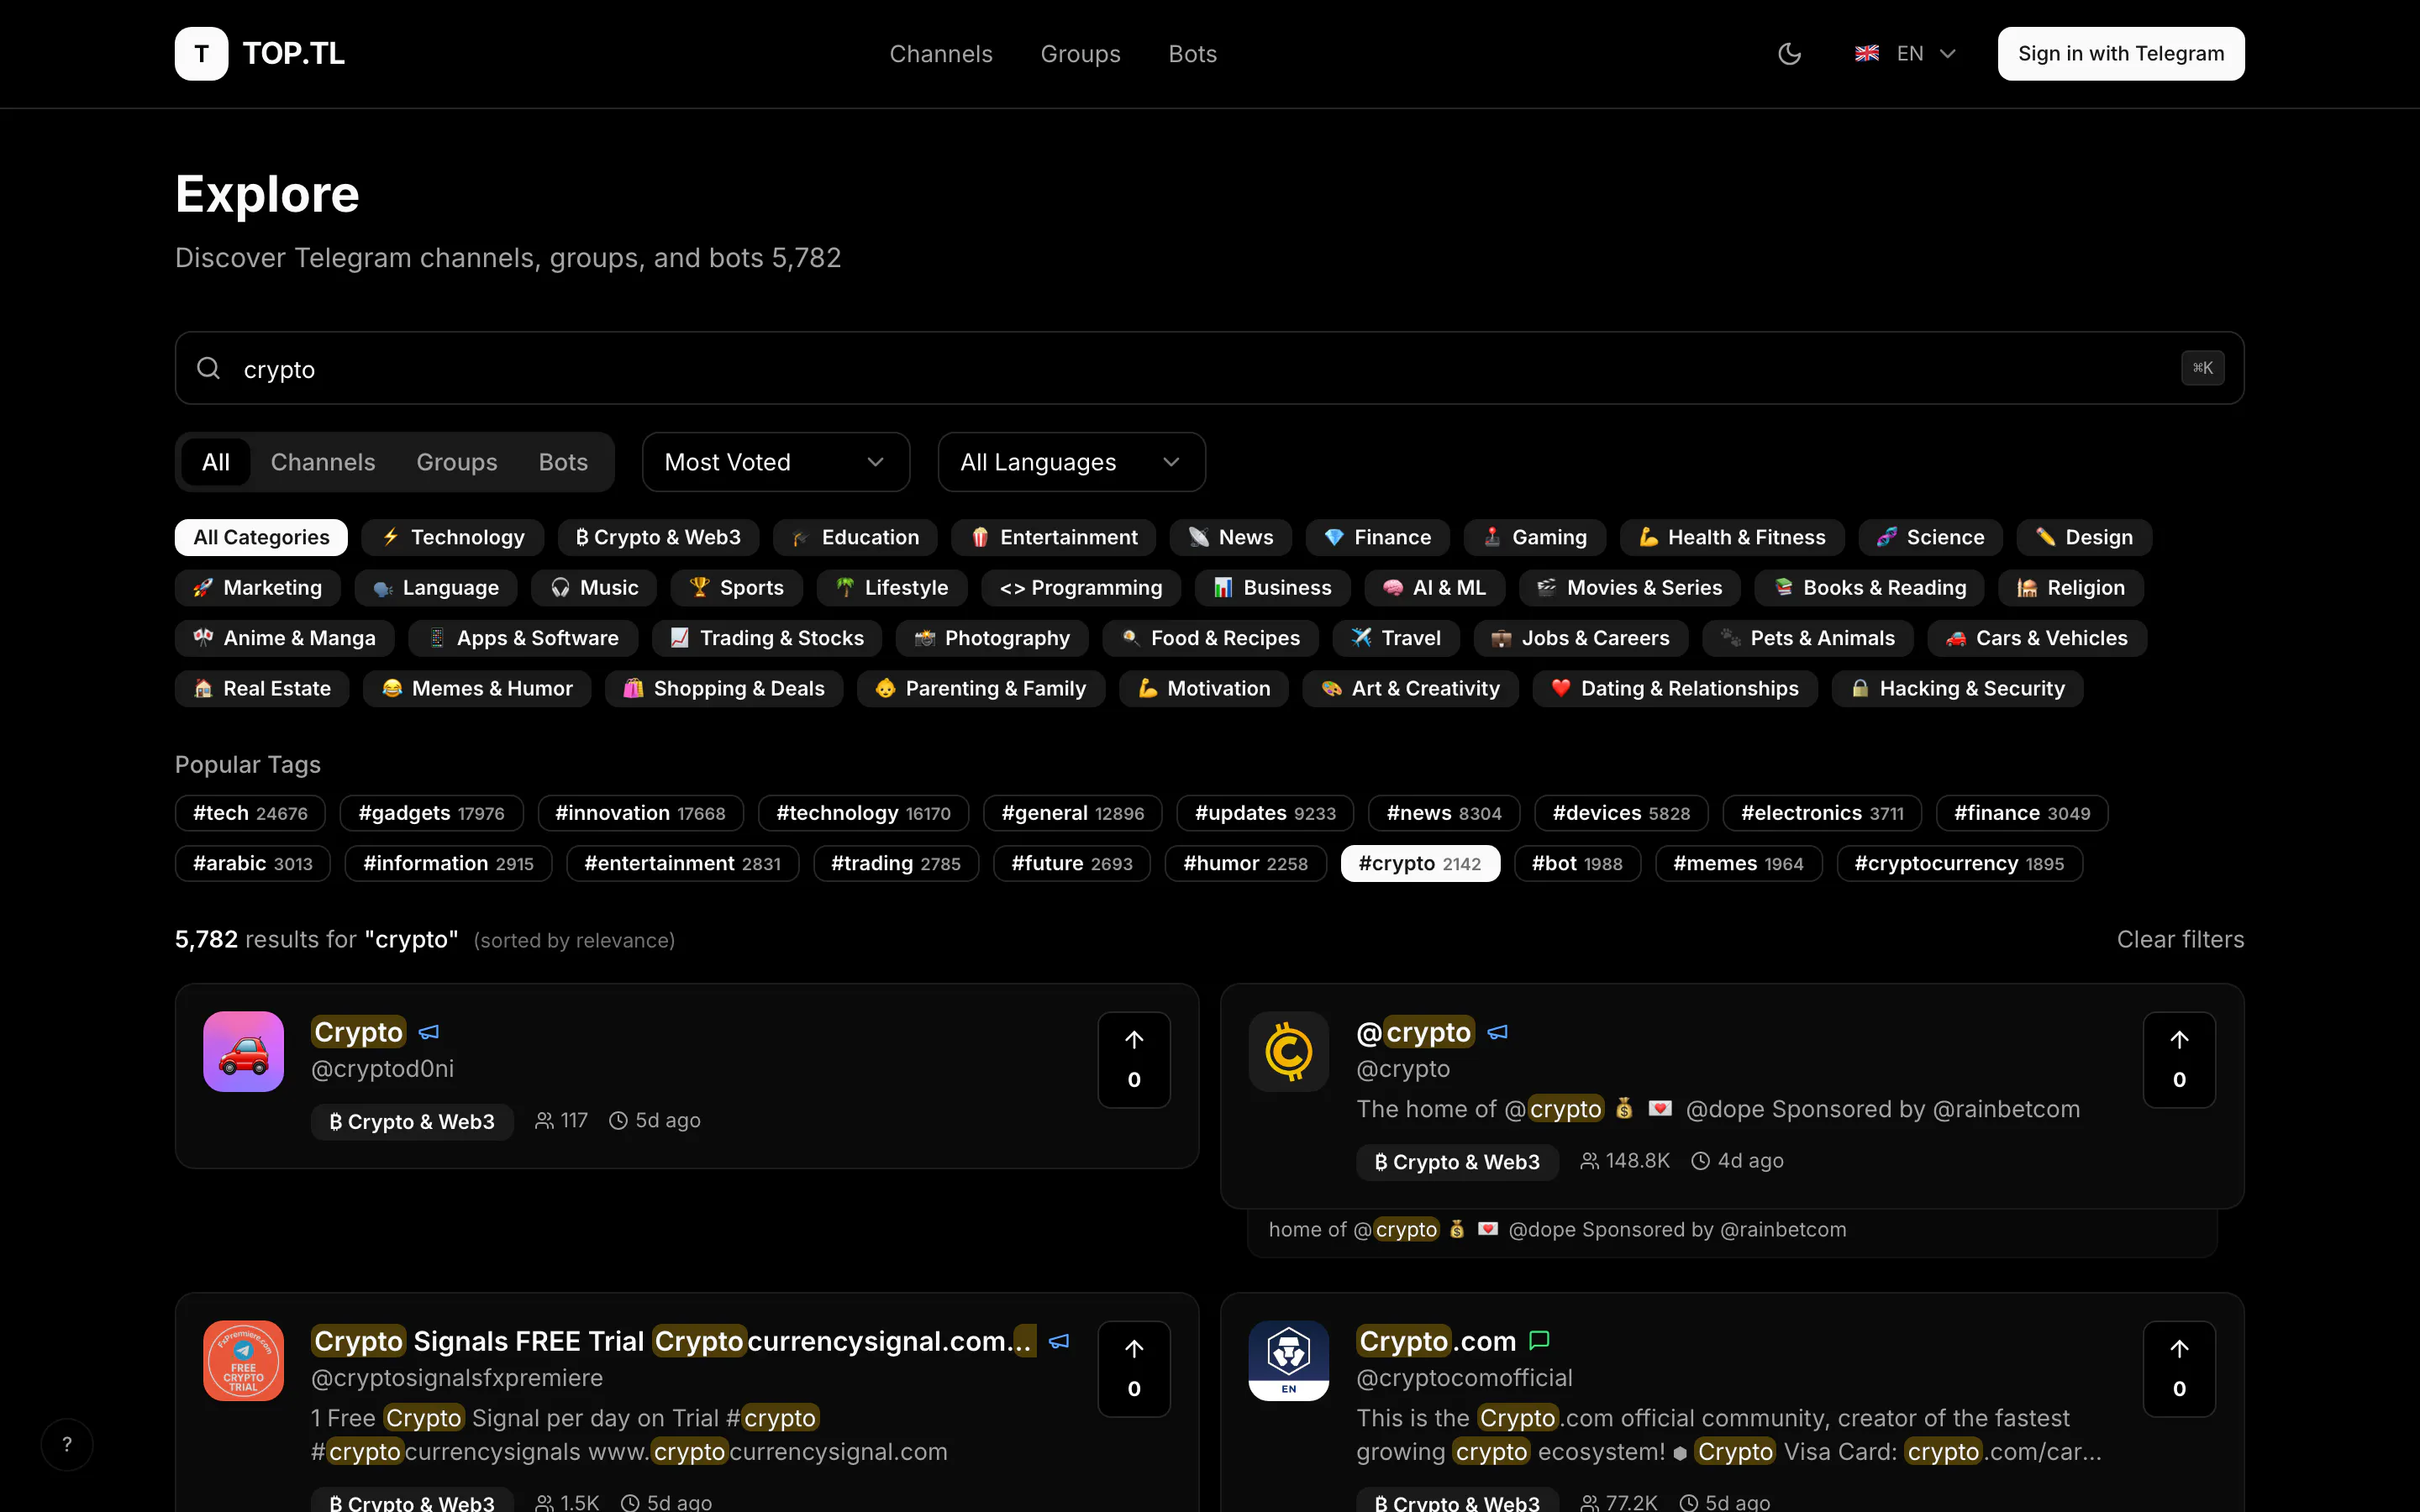Toggle dark mode moon icon
The height and width of the screenshot is (1512, 2420).
click(x=1789, y=54)
